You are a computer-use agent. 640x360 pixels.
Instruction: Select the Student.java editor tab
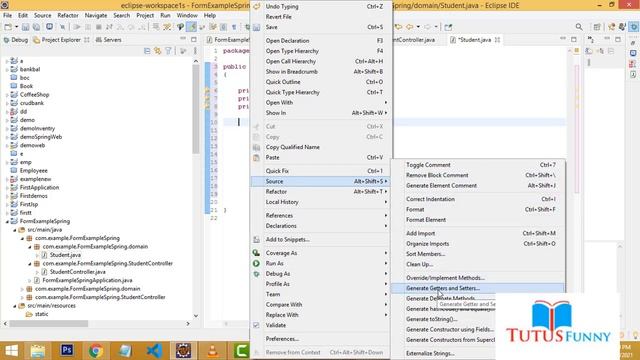click(474, 40)
